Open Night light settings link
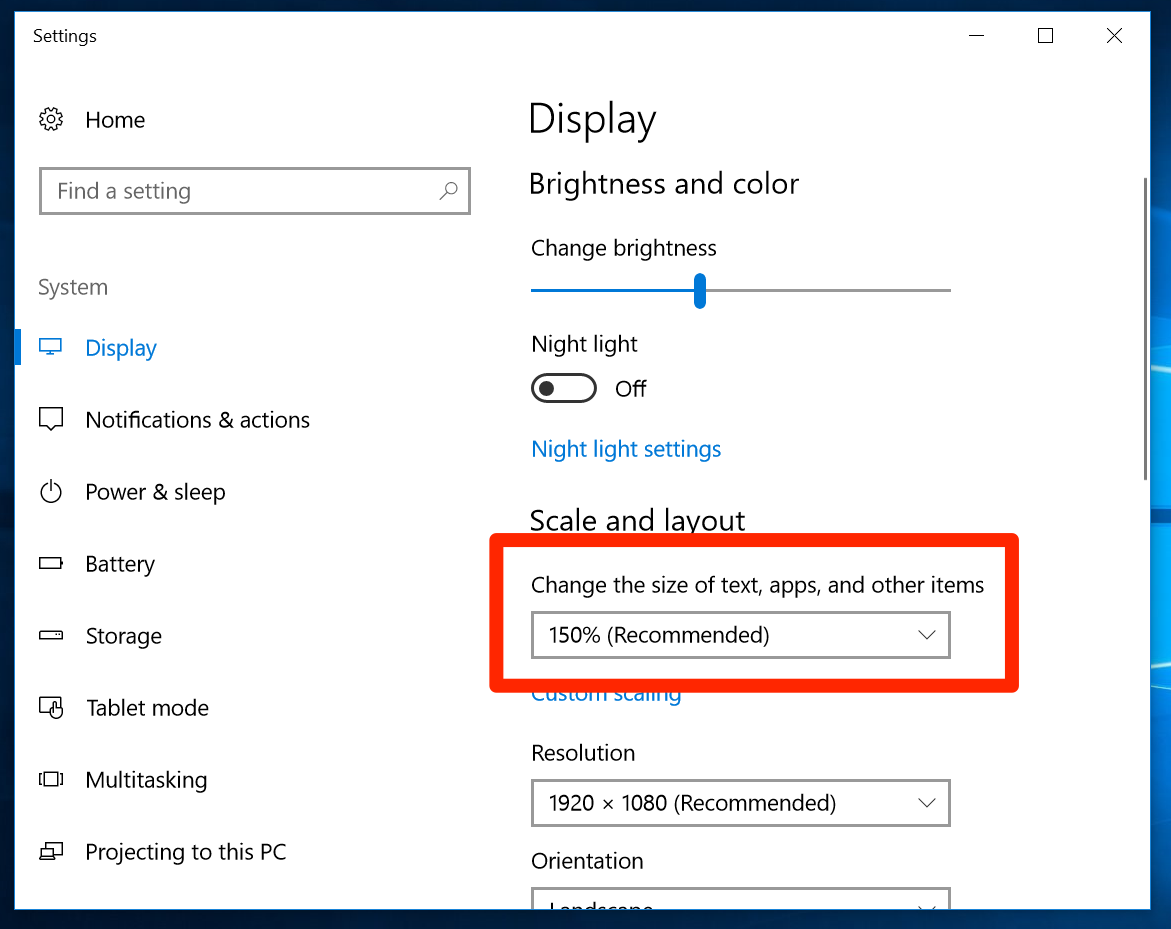 coord(626,449)
